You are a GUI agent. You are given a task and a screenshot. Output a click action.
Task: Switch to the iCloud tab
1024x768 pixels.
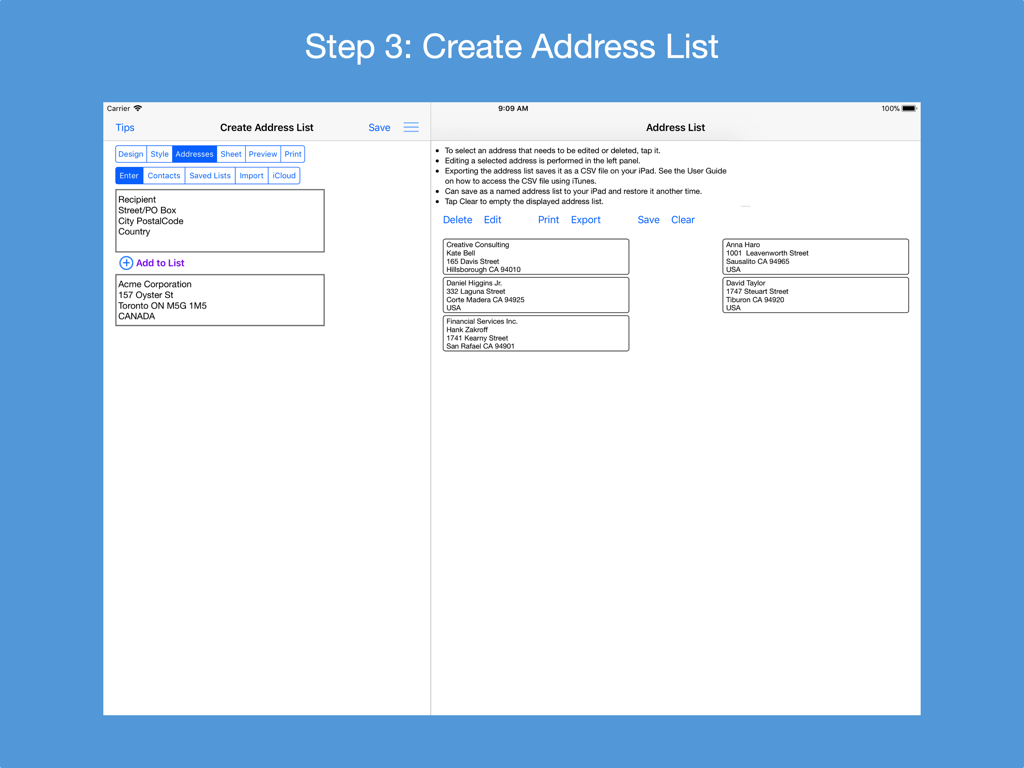pyautogui.click(x=284, y=175)
